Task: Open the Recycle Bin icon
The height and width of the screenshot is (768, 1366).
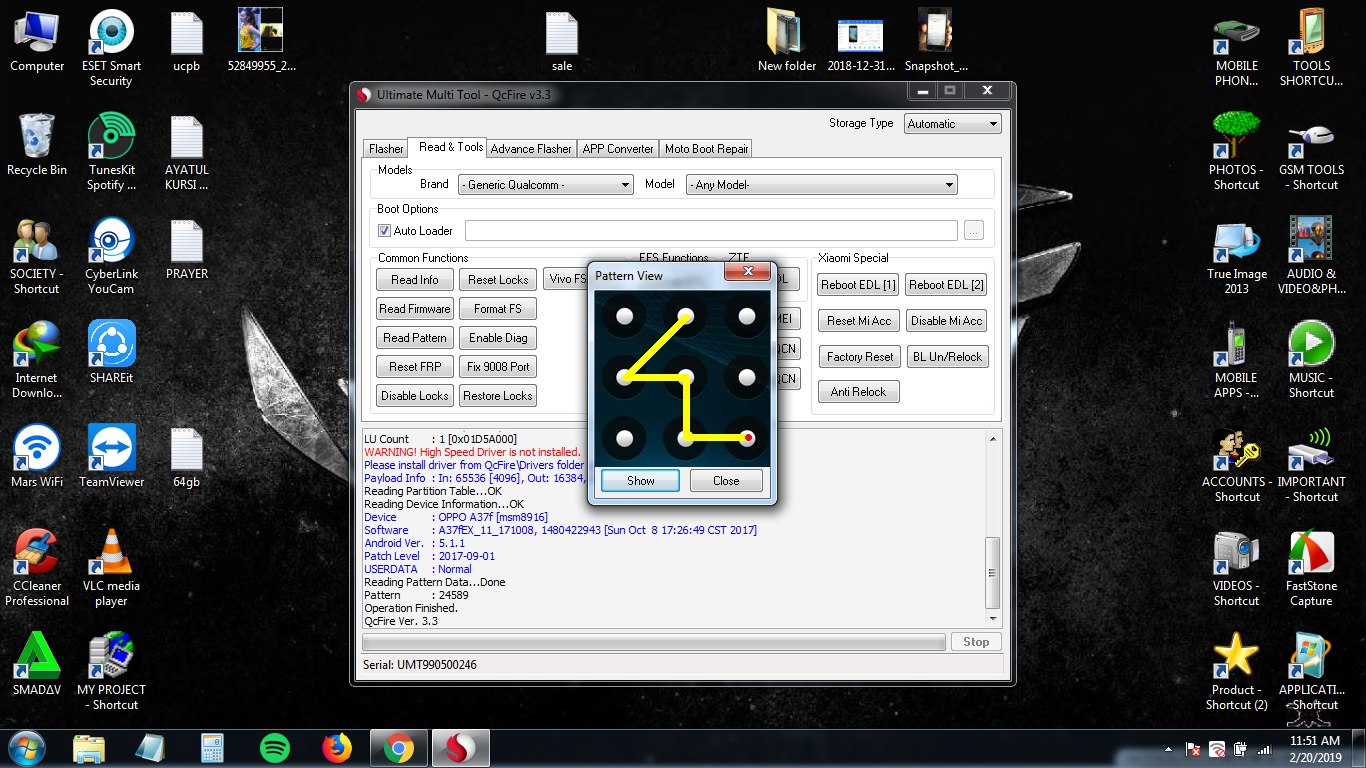Action: click(x=37, y=145)
